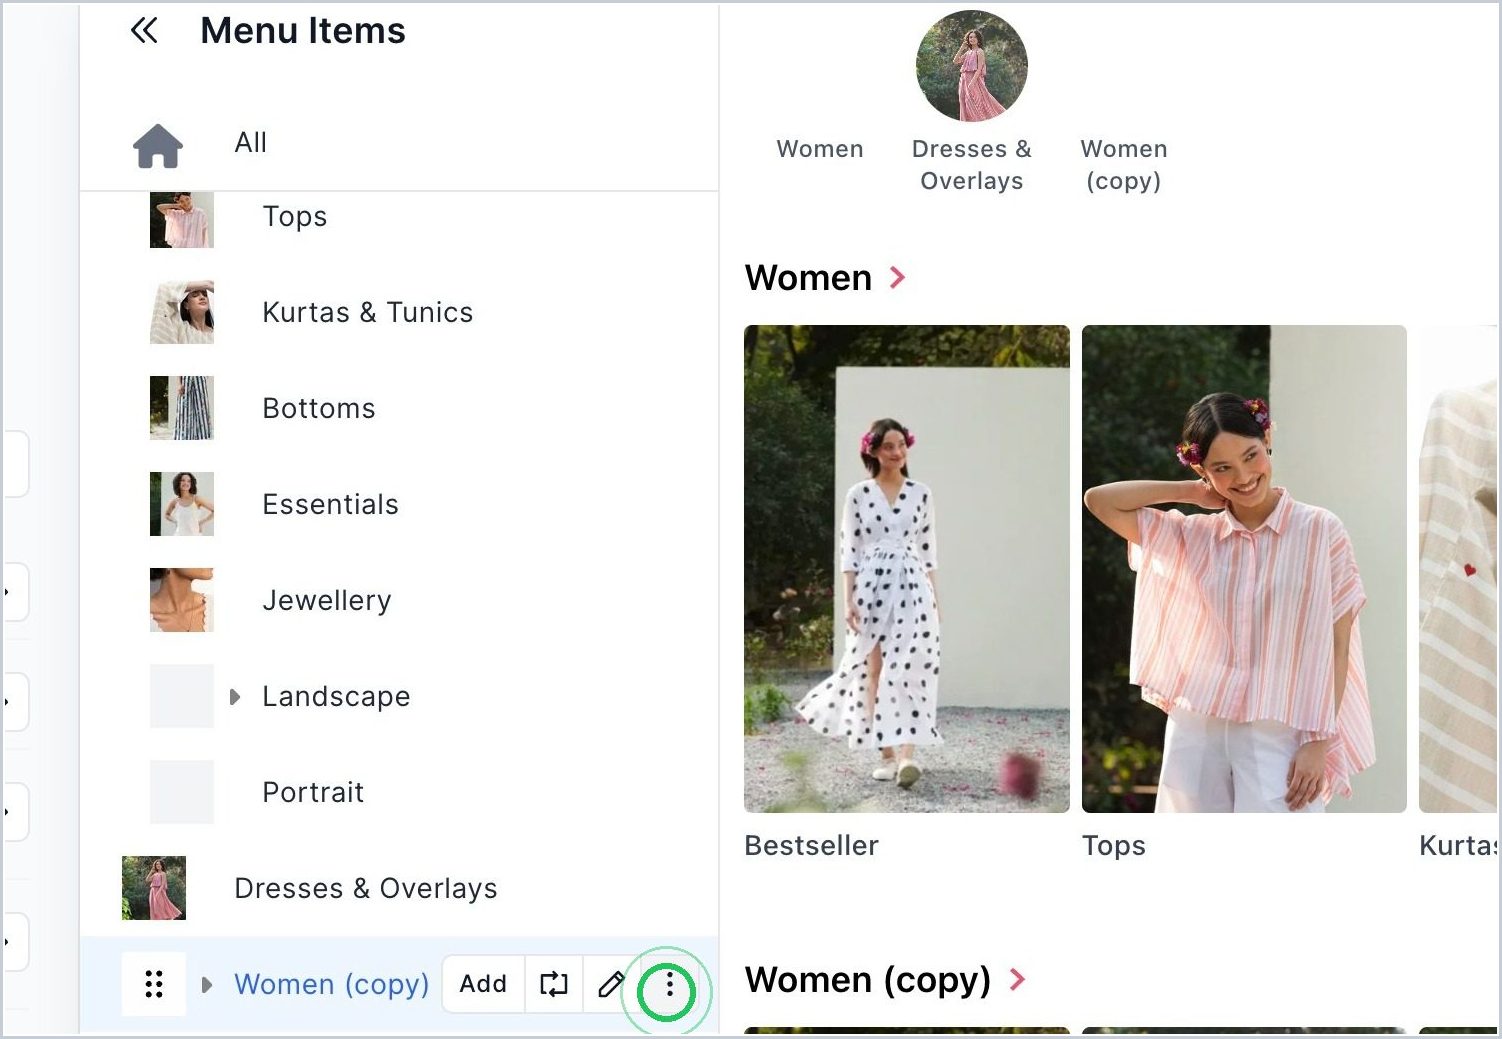Click the Add button on Women (copy) row
The image size is (1502, 1039).
483,985
